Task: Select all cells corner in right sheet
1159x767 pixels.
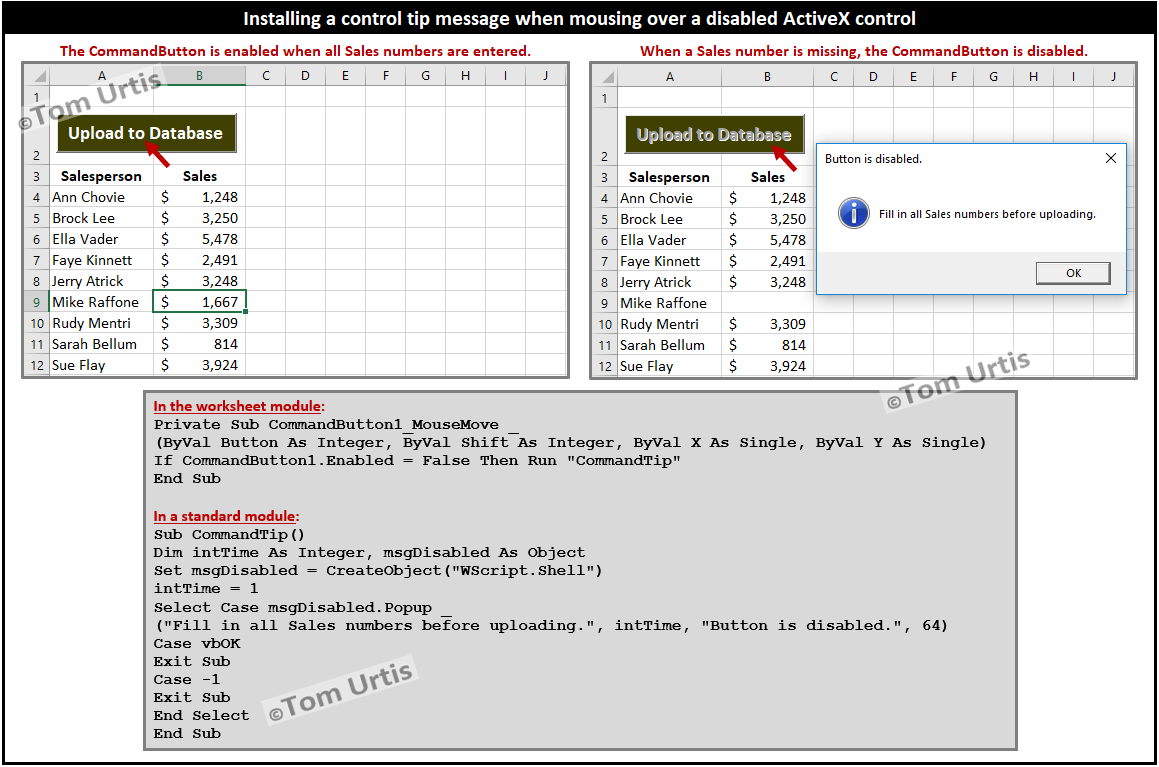Action: coord(605,77)
